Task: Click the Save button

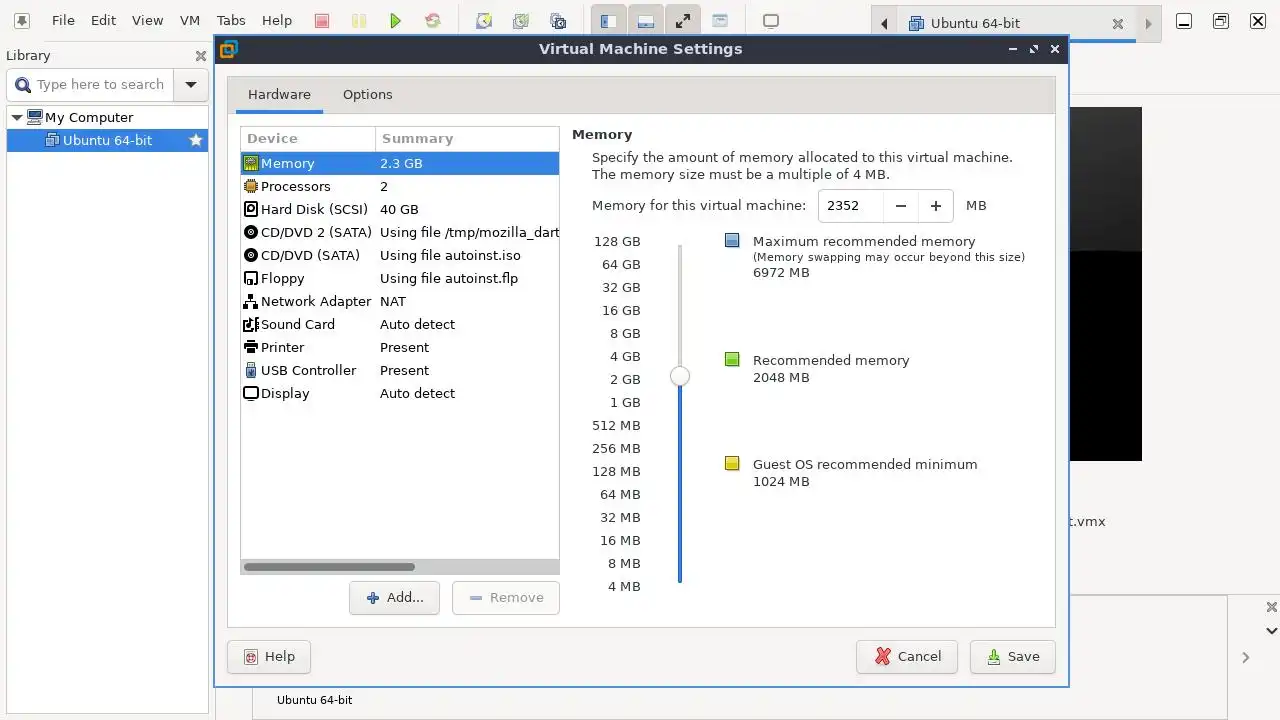Action: (1012, 656)
